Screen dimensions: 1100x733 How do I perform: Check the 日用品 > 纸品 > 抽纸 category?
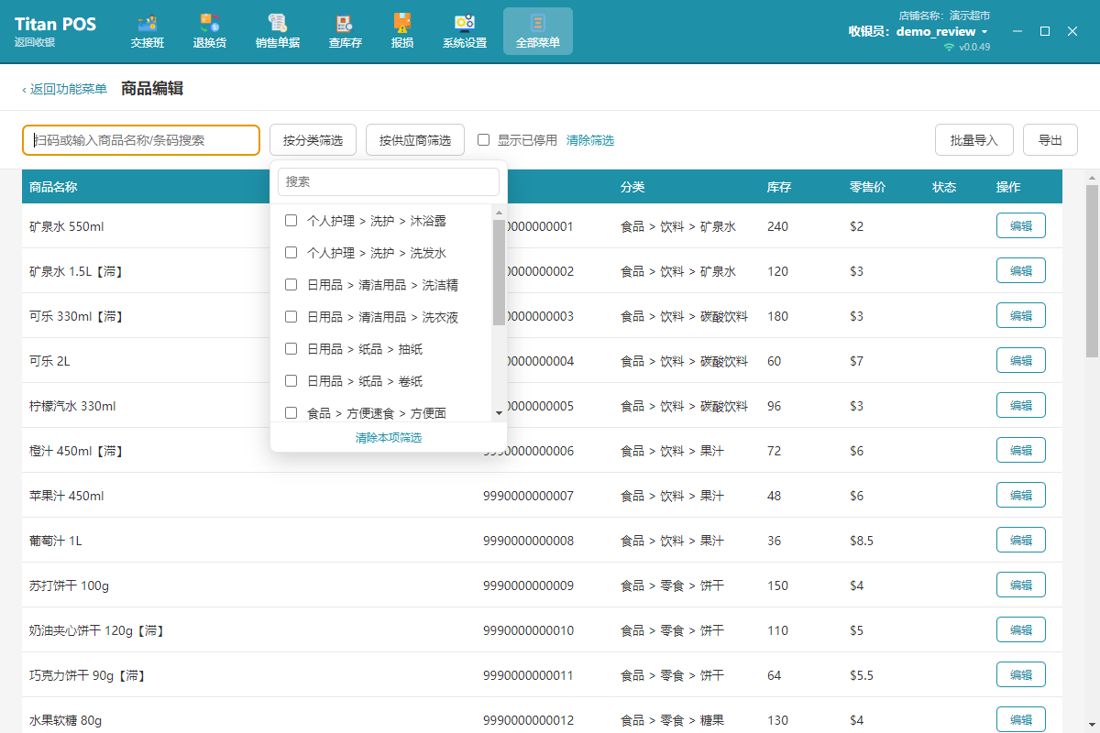tap(291, 349)
